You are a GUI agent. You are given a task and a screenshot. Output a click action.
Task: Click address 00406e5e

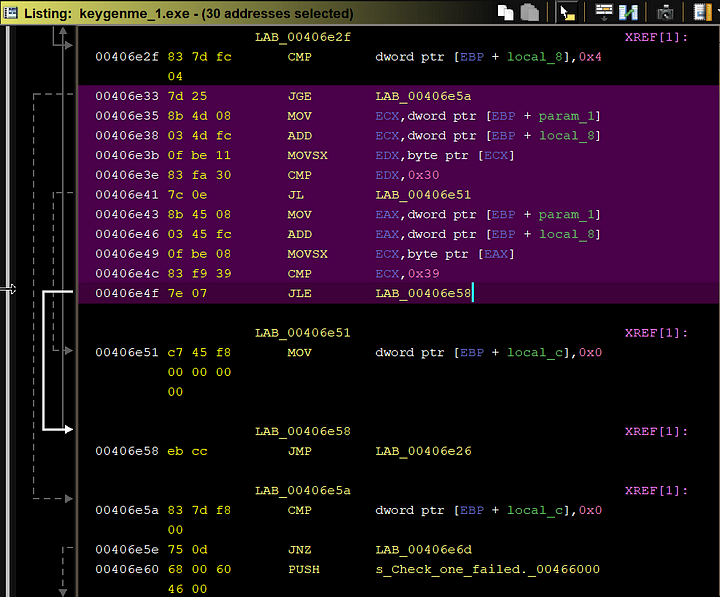[127, 550]
